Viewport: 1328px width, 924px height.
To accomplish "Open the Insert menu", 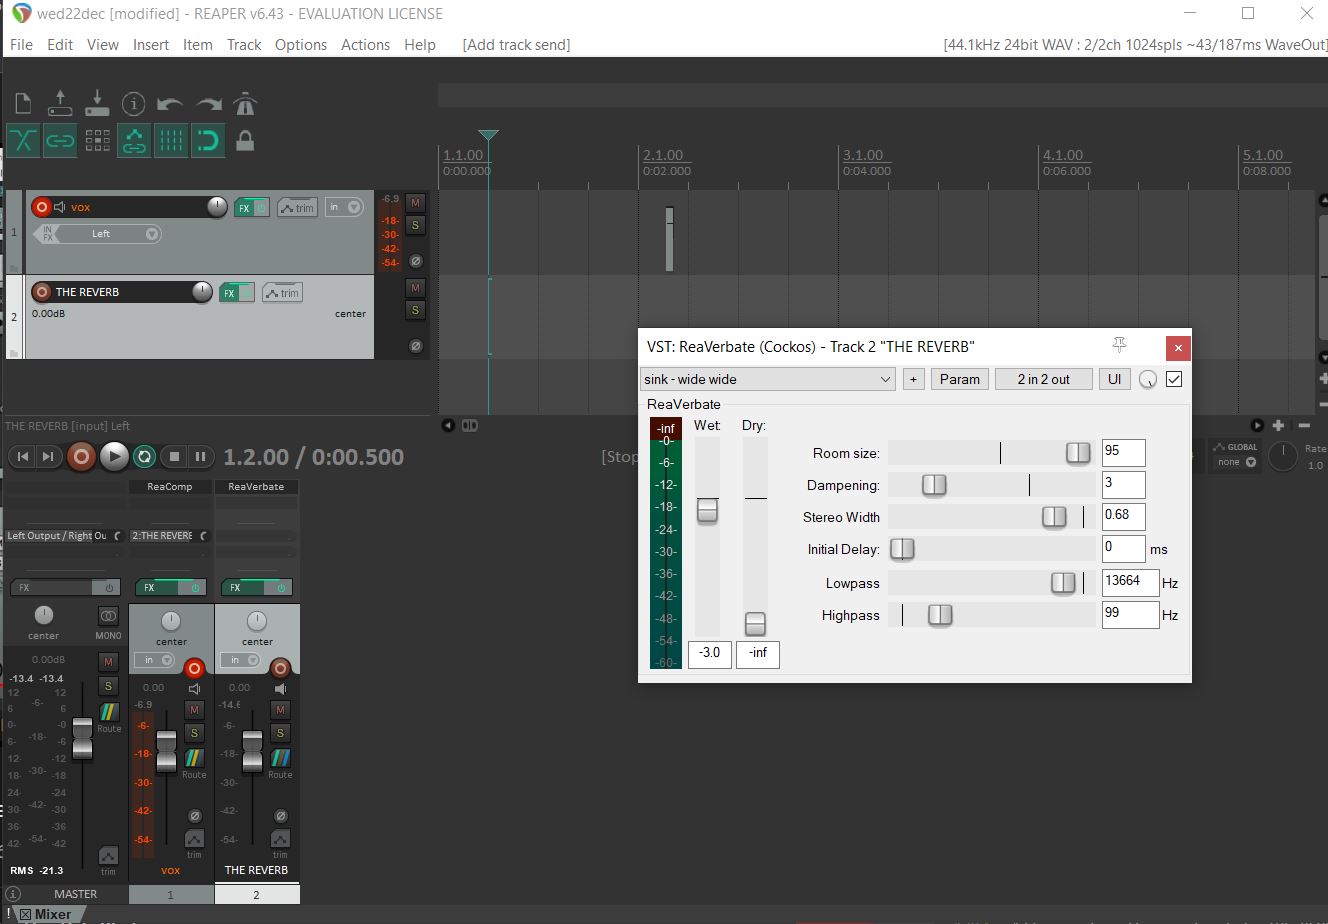I will tap(151, 45).
